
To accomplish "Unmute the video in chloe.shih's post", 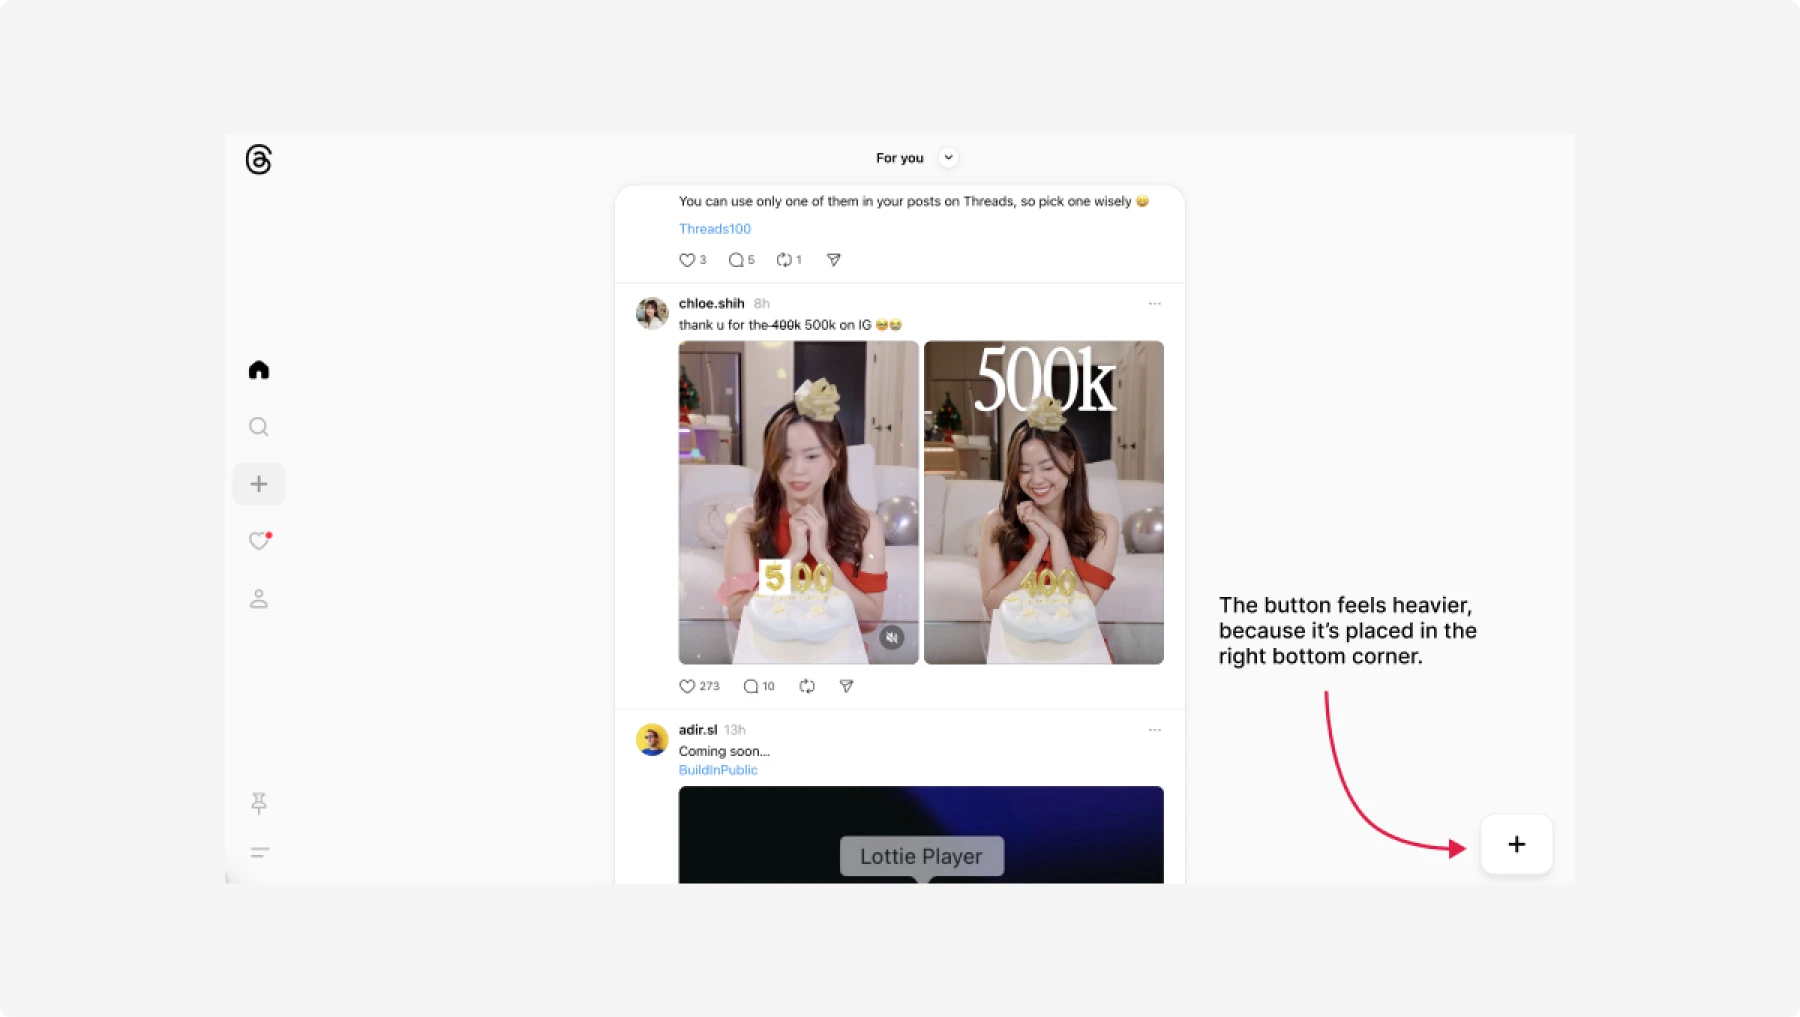I will [x=892, y=638].
